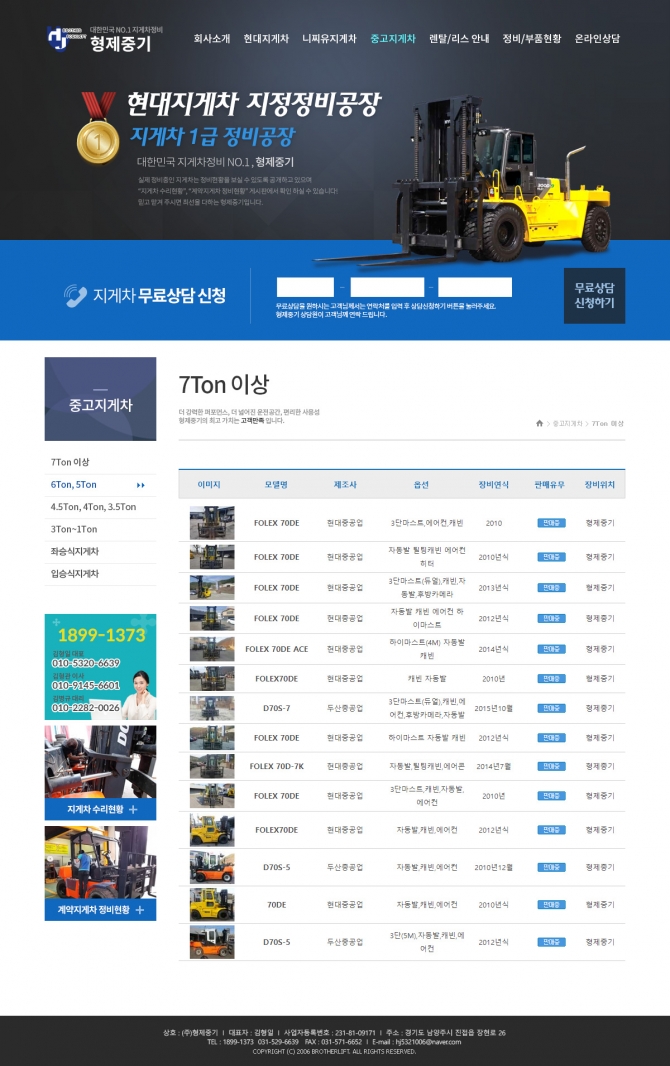Click the year cell 2013년식

click(x=493, y=588)
